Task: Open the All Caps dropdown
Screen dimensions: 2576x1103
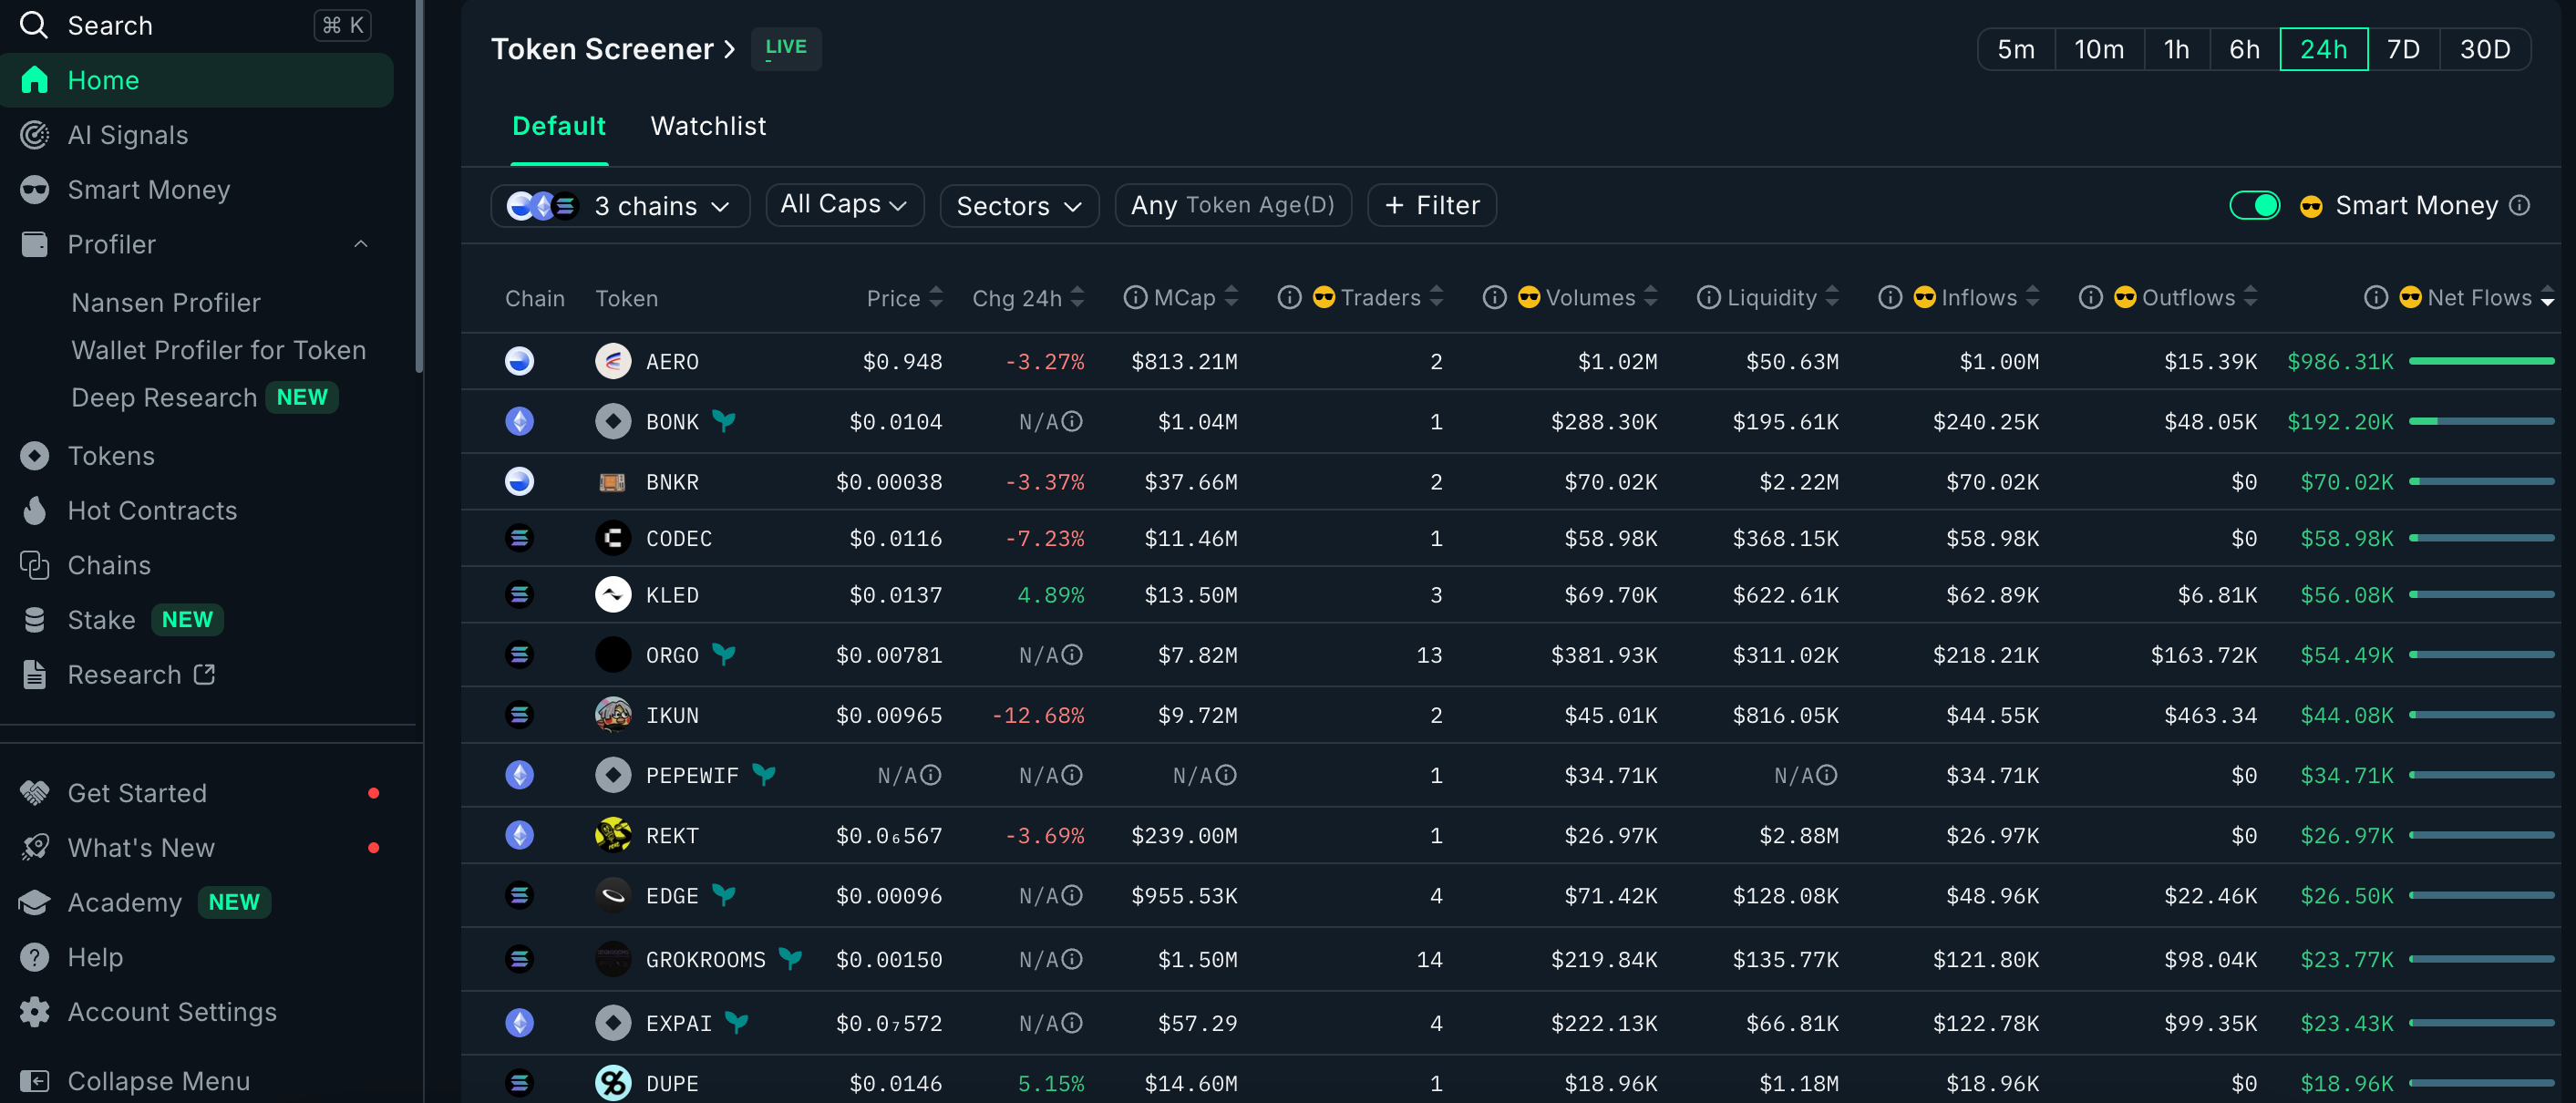Action: pos(844,205)
